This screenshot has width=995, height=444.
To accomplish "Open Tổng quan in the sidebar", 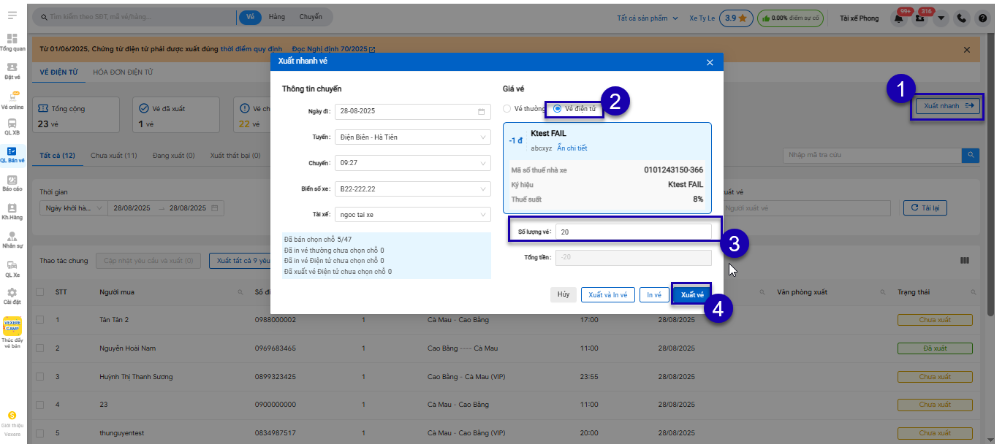I will (x=12, y=41).
